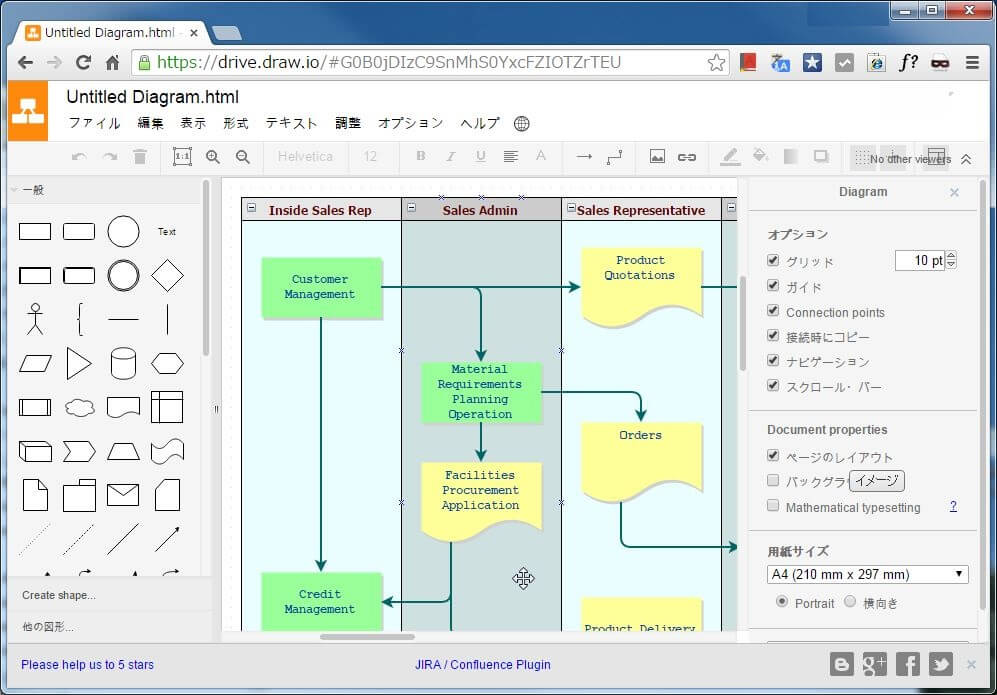Enable Mathematical typesetting checkbox
Image resolution: width=997 pixels, height=695 pixels.
click(x=773, y=506)
